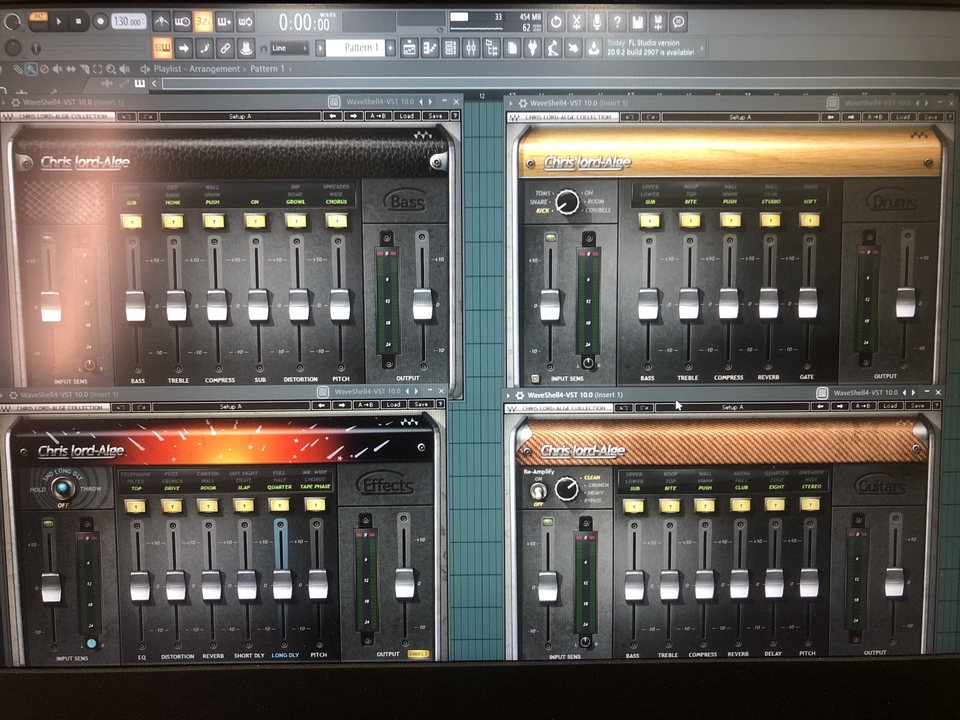
Task: Toggle the metronome icon
Action: point(161,22)
